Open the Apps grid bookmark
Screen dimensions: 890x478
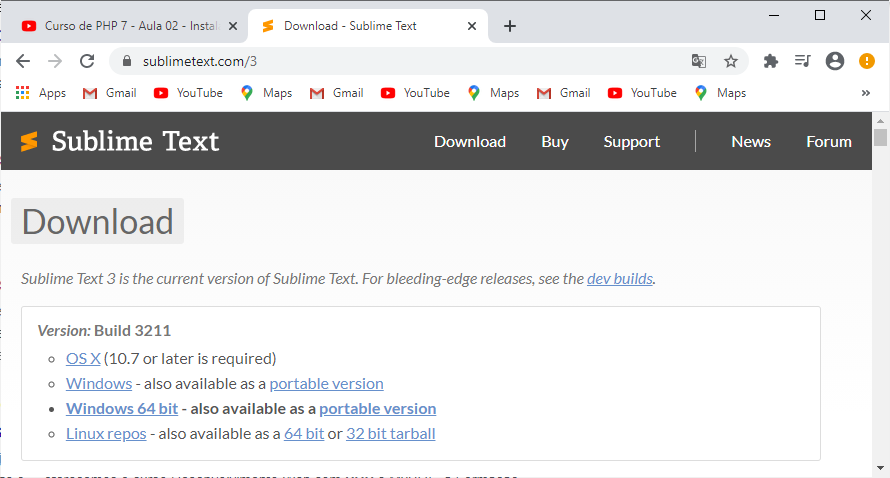tap(41, 93)
